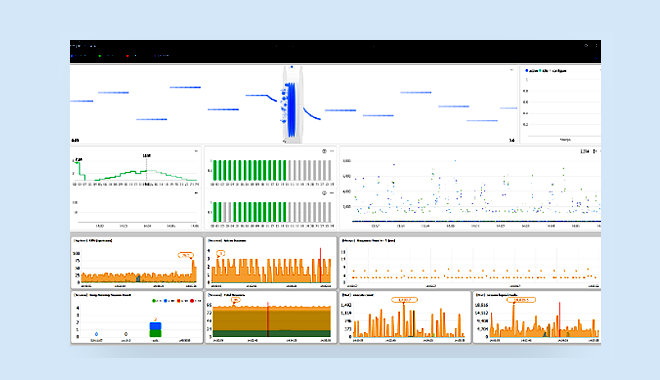Open dash menu on lower green bar panel
660x380 pixels.
[x=332, y=193]
